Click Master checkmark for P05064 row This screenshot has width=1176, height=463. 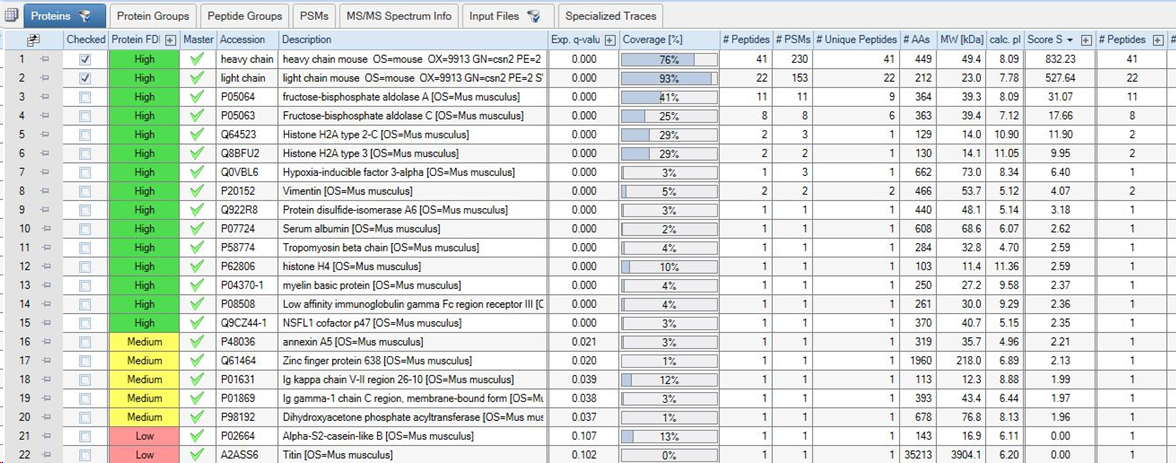pyautogui.click(x=198, y=96)
